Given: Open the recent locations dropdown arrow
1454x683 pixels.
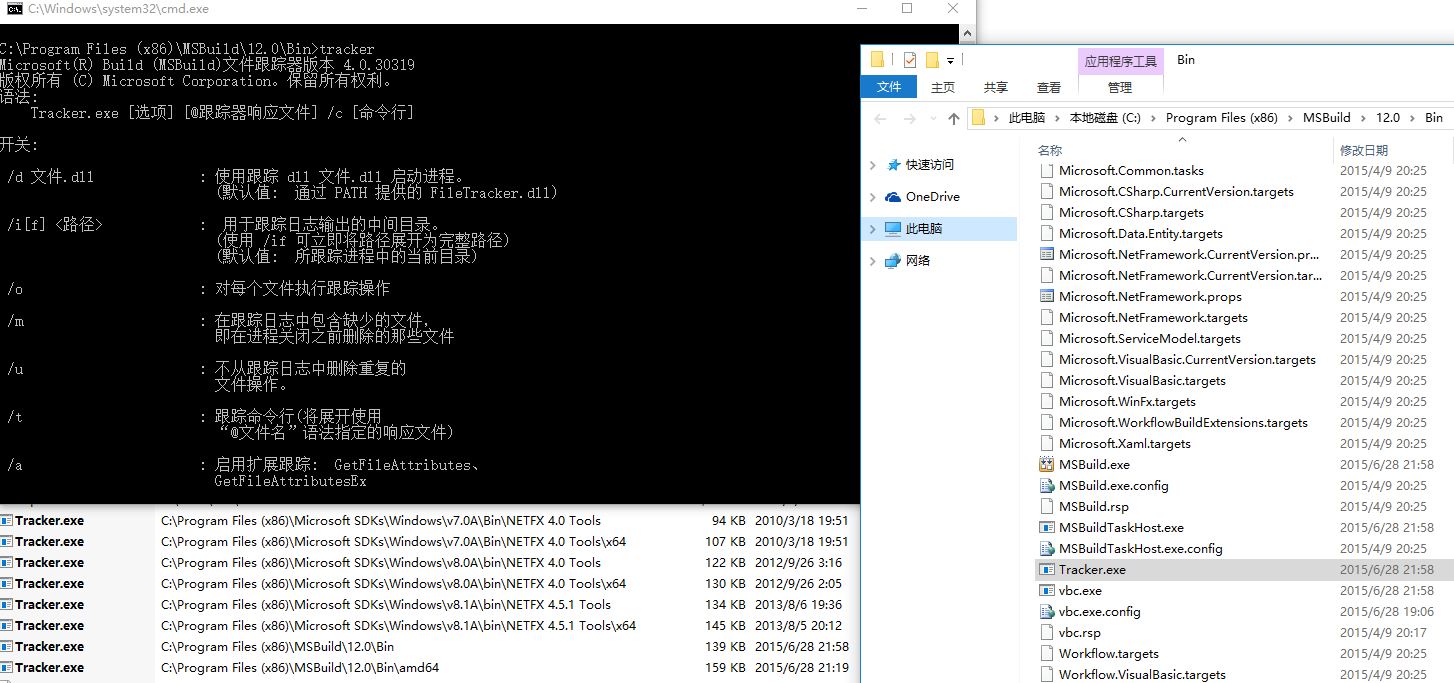Looking at the screenshot, I should point(932,119).
